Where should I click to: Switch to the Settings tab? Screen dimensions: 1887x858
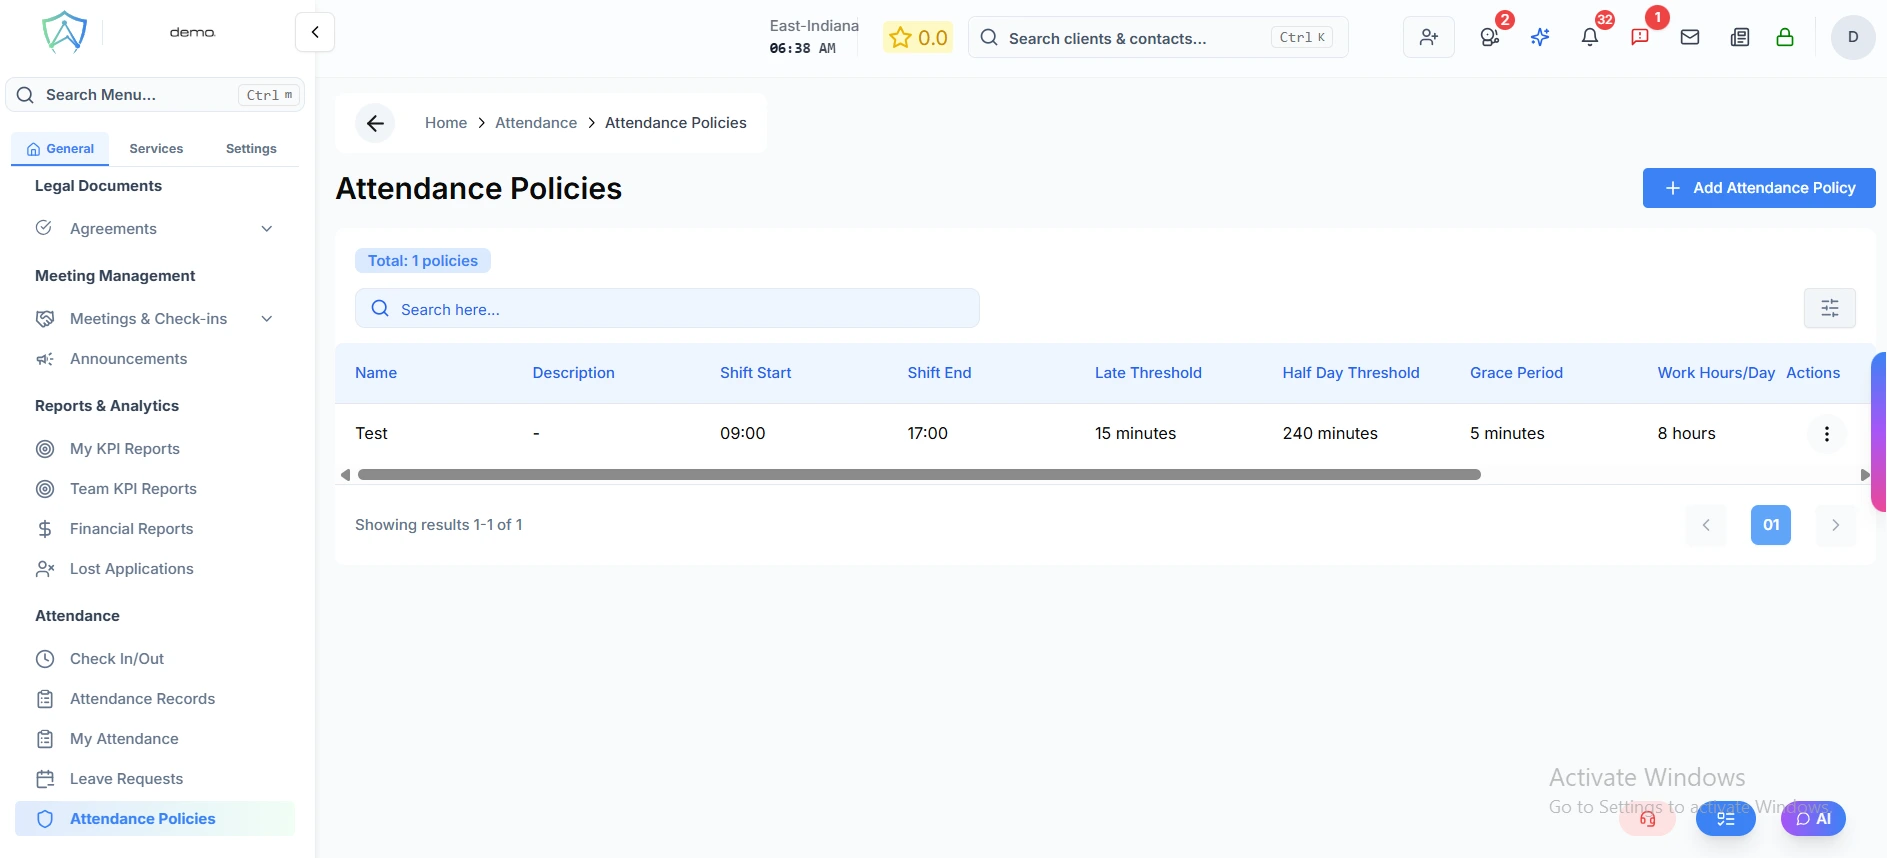pos(251,149)
